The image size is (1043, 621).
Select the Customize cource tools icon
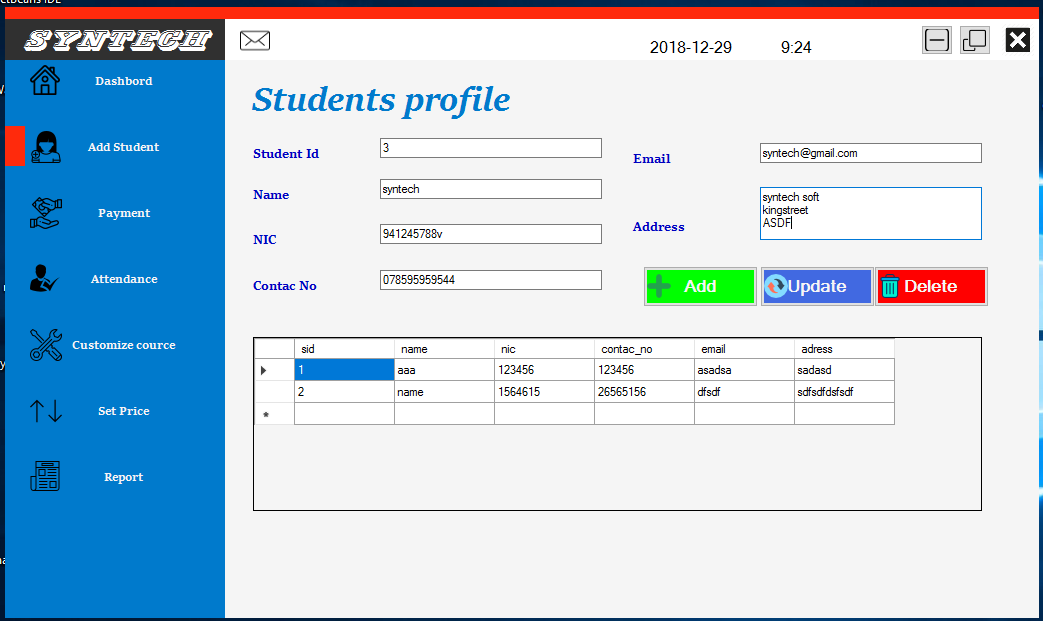[x=46, y=344]
